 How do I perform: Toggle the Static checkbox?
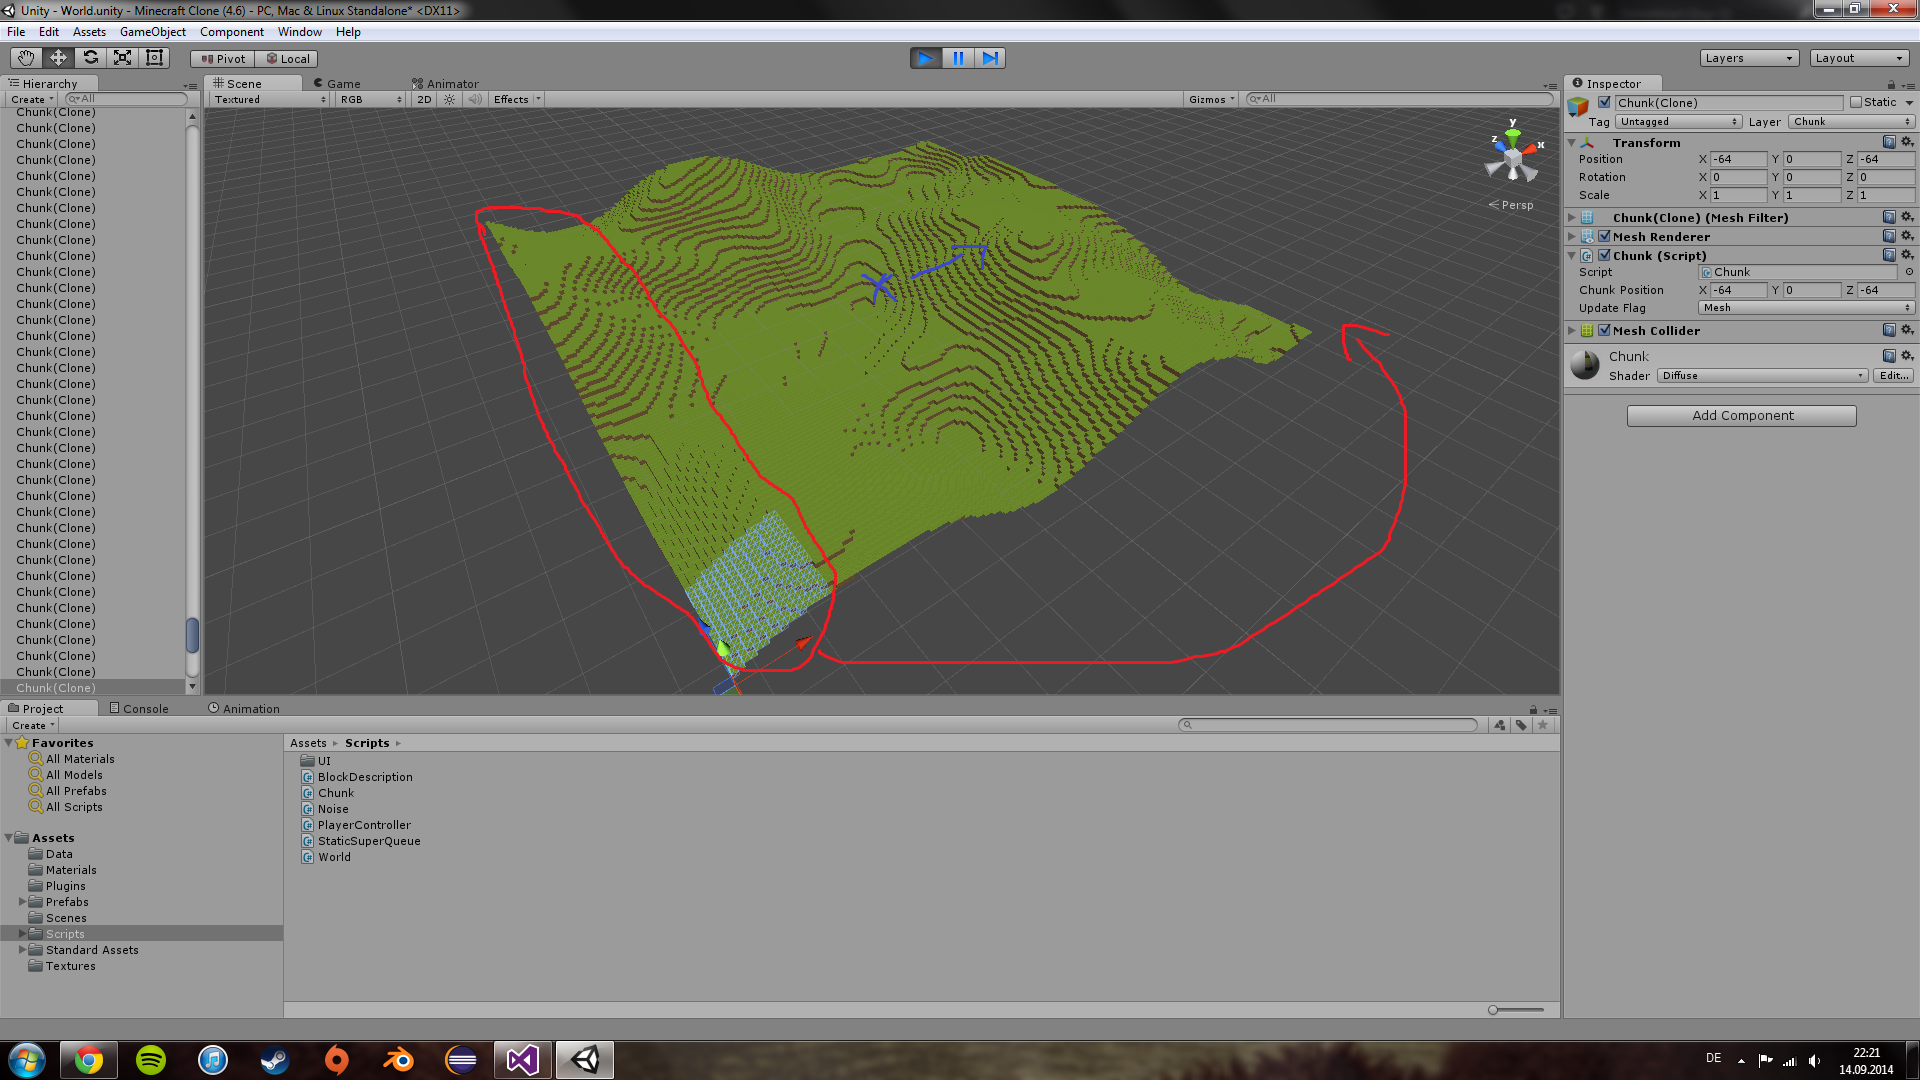click(1856, 102)
